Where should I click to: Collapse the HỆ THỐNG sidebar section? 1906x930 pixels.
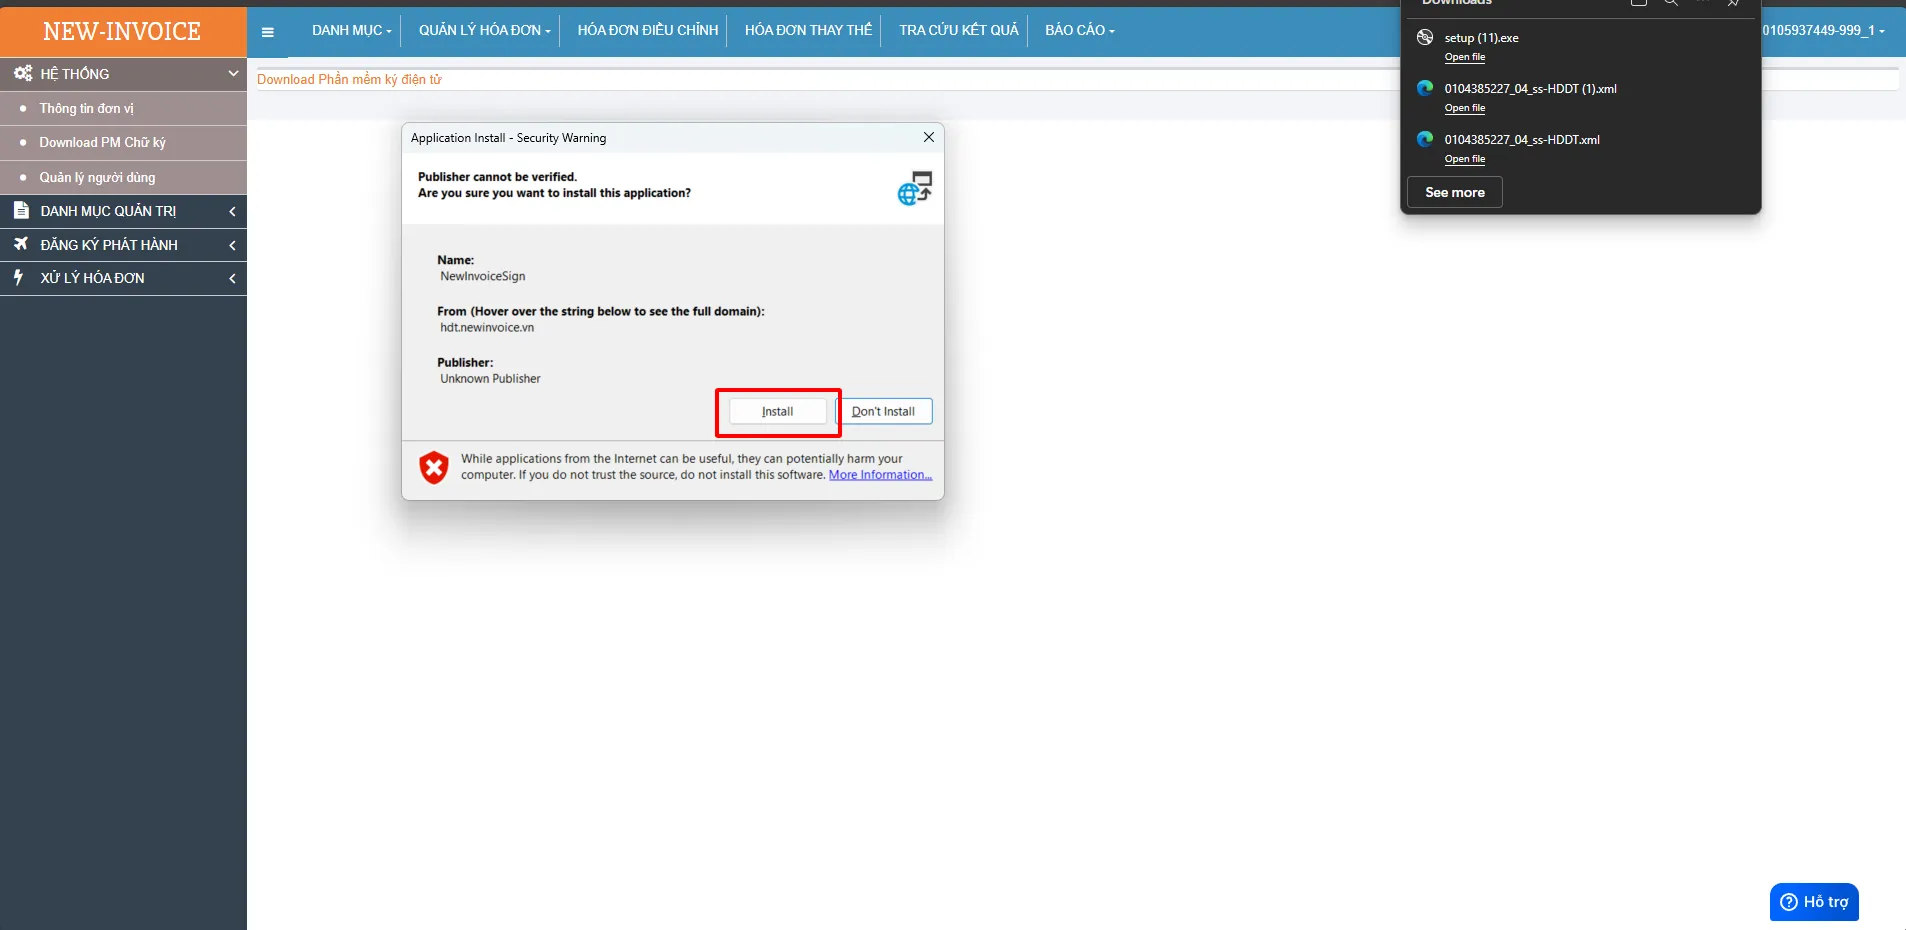click(123, 74)
